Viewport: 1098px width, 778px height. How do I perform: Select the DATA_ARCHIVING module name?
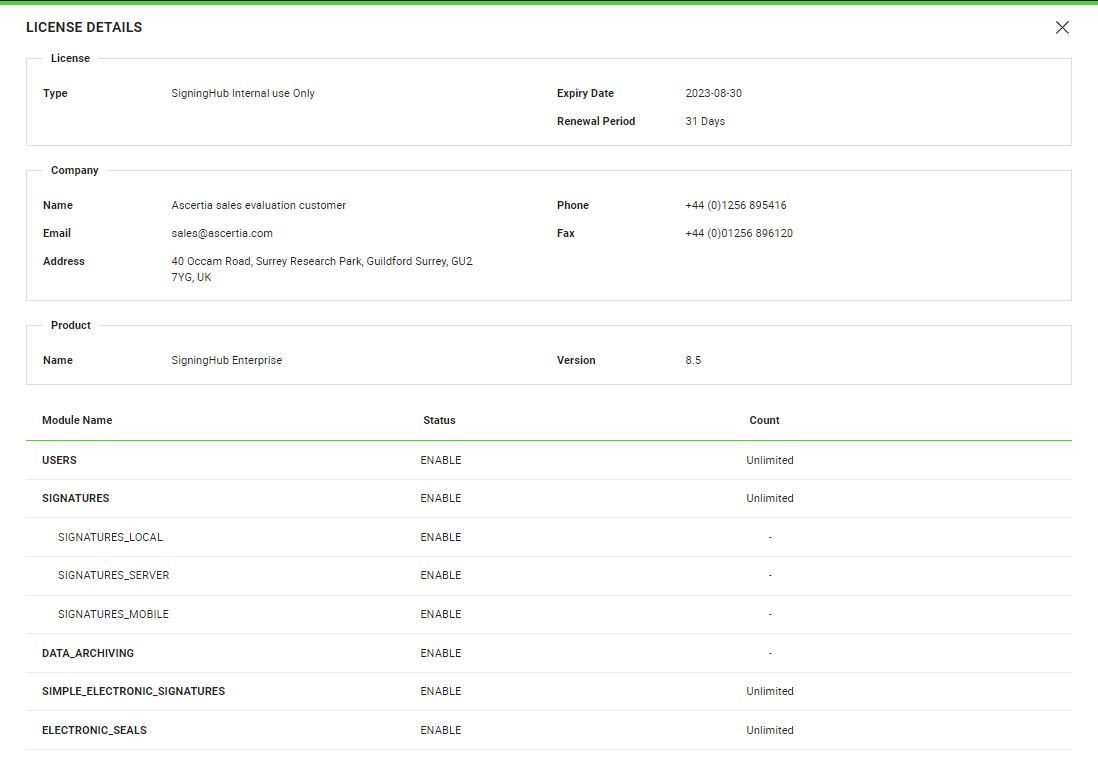(88, 653)
